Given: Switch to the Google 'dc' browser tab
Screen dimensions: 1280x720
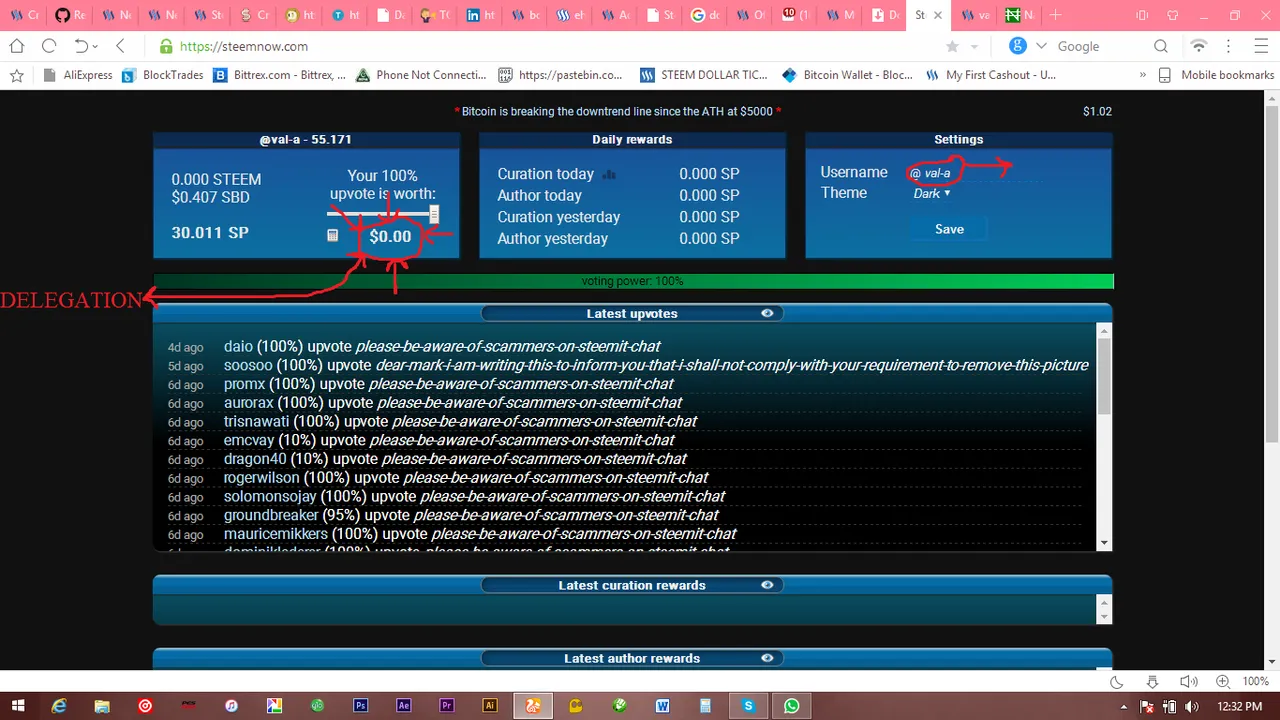Looking at the screenshot, I should (x=704, y=15).
